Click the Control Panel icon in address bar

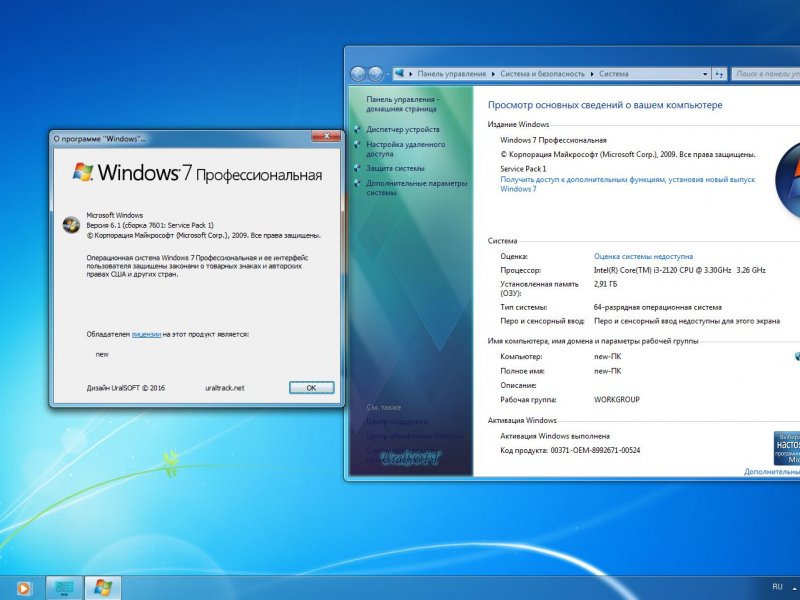point(400,73)
